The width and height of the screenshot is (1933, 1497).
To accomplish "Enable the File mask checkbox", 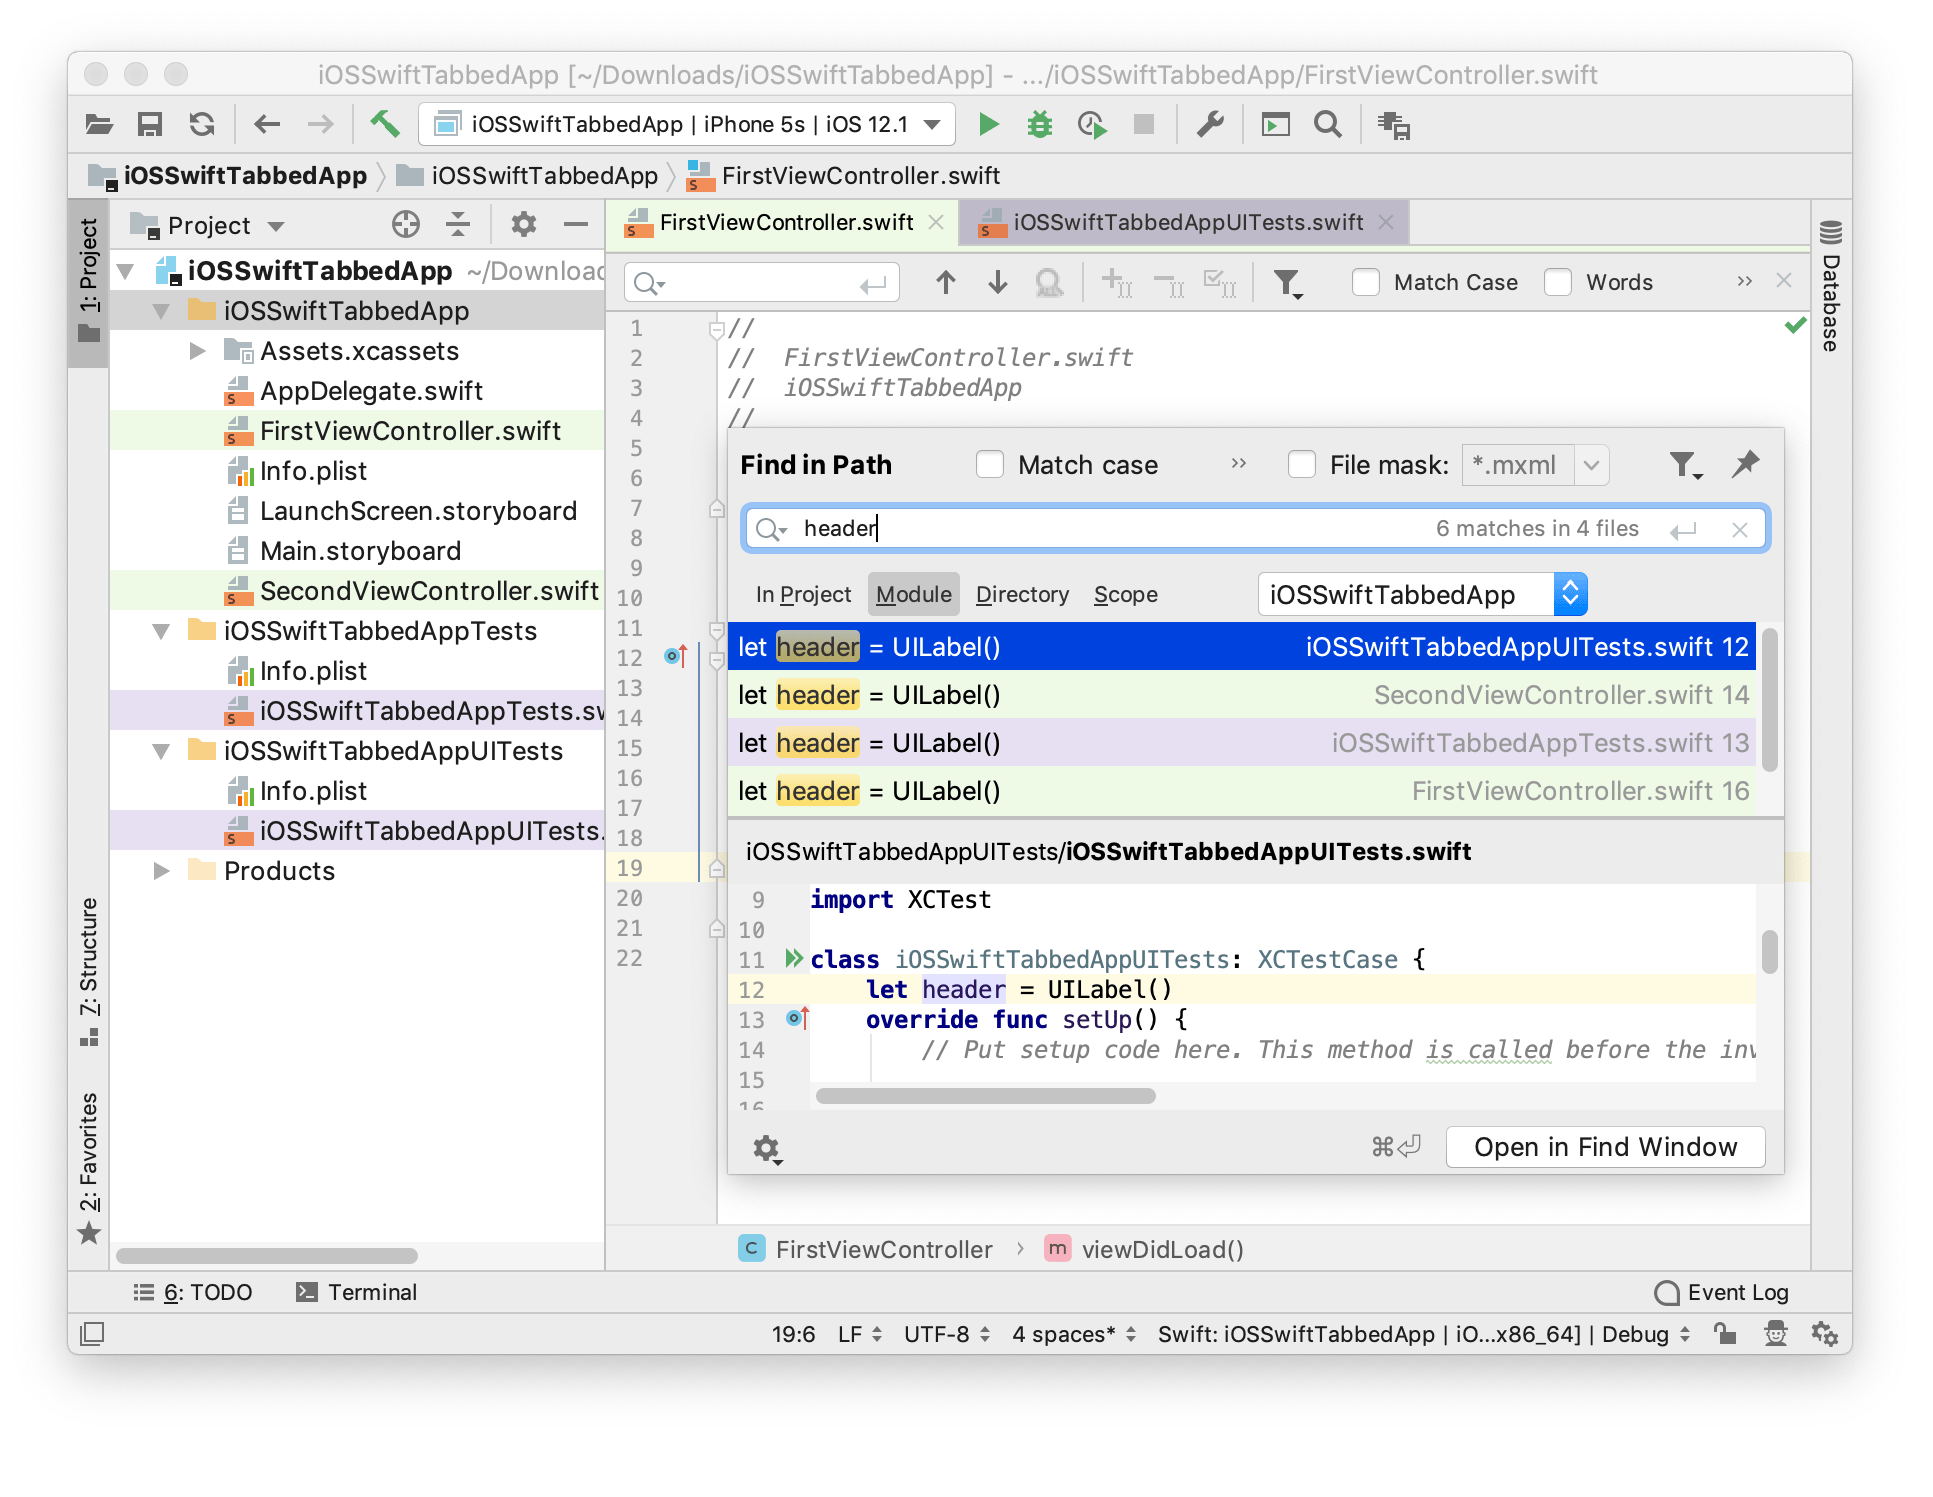I will [x=1302, y=464].
